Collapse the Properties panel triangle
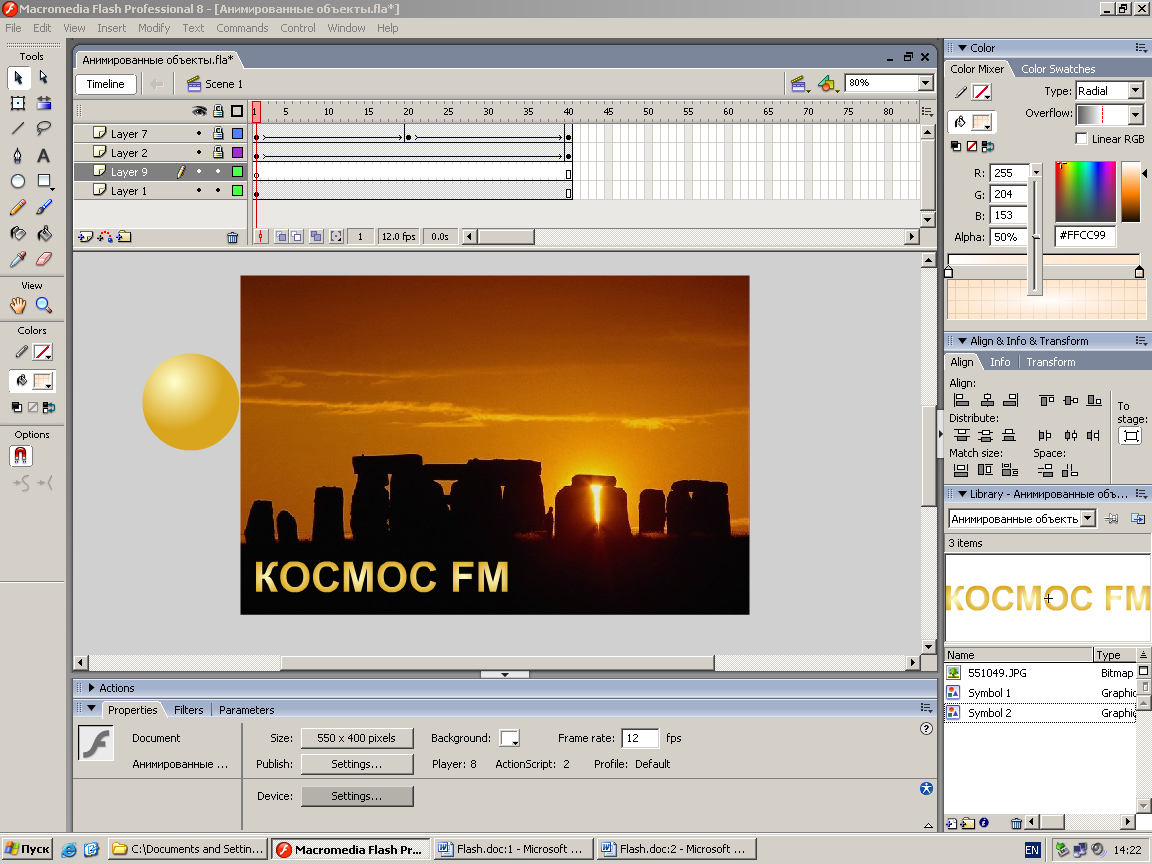This screenshot has height=864, width=1152. click(x=91, y=708)
